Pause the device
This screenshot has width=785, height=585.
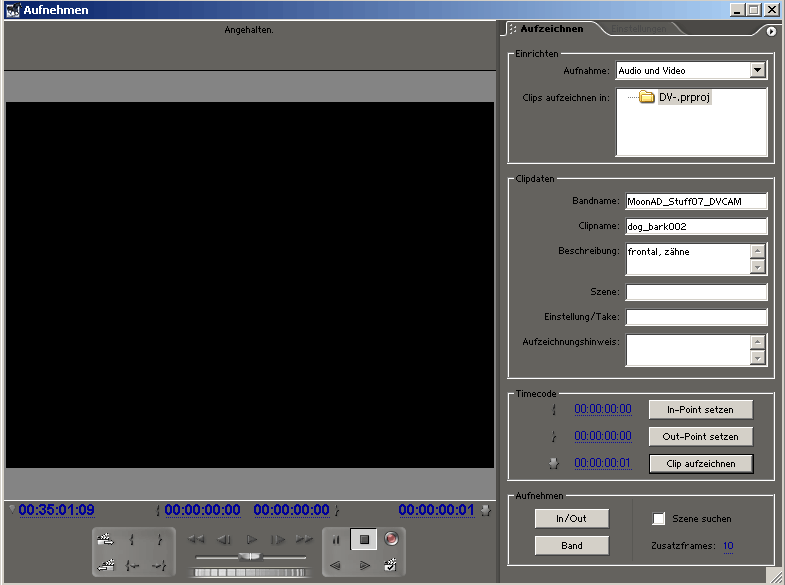coord(336,539)
